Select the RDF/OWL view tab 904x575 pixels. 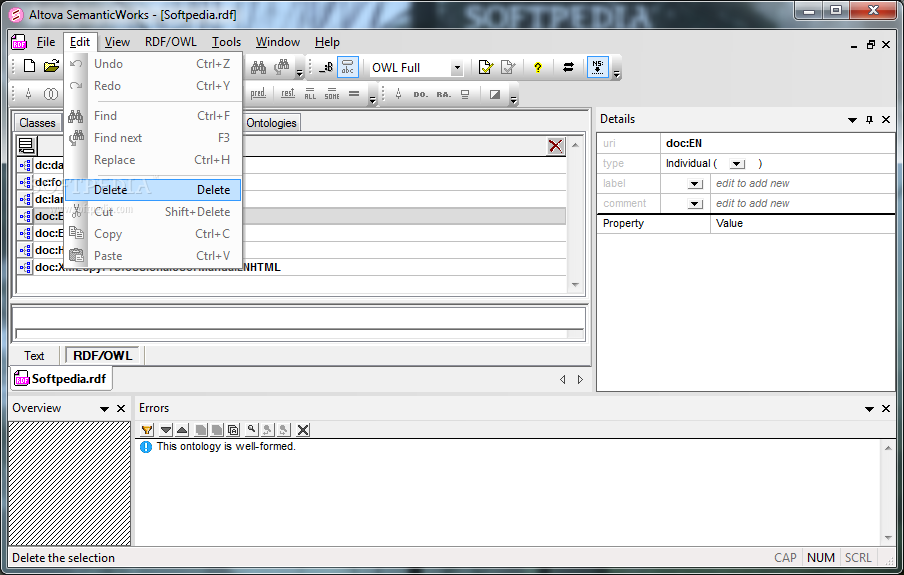(x=103, y=356)
